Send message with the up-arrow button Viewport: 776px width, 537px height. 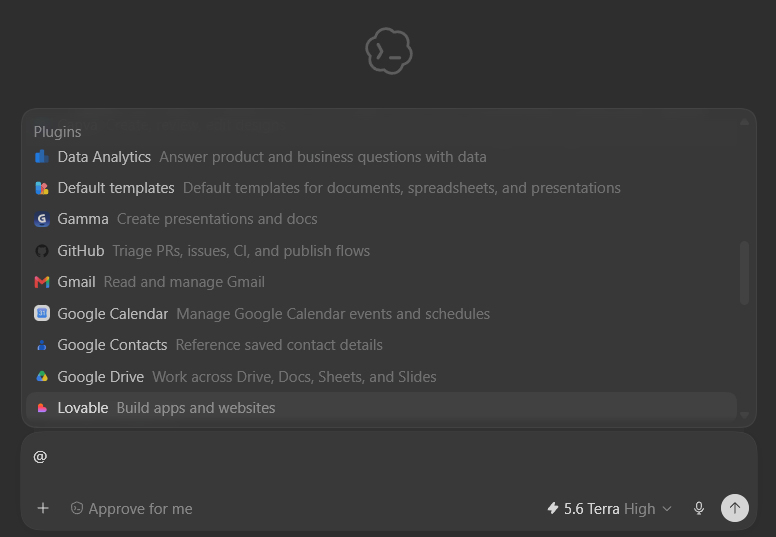coord(734,508)
